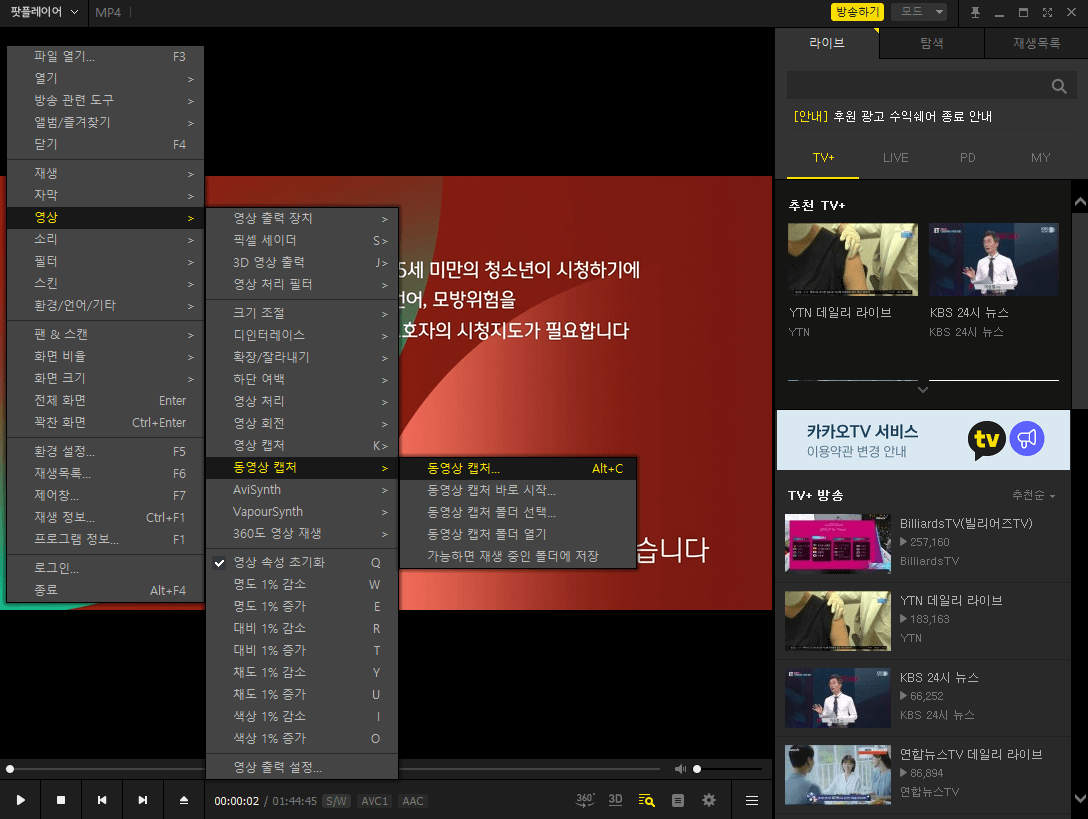Click the side panel scroll-down arrow
The width and height of the screenshot is (1088, 819).
1080,799
